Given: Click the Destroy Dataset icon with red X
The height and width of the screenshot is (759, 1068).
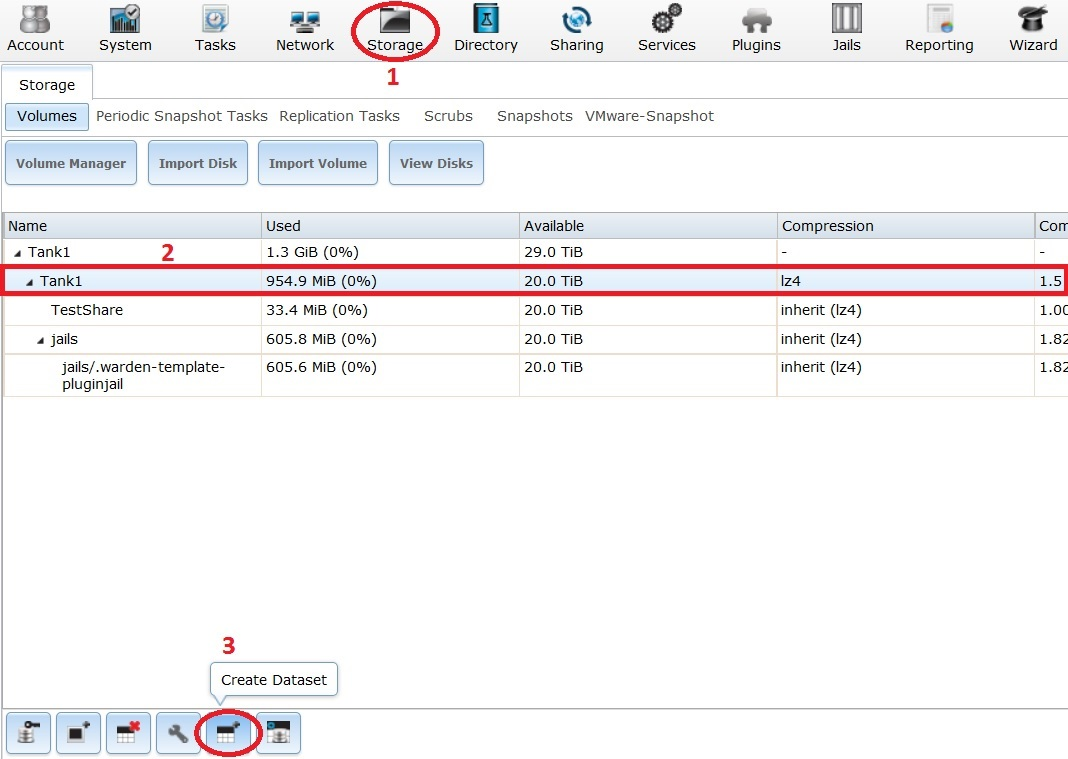Looking at the screenshot, I should 128,734.
